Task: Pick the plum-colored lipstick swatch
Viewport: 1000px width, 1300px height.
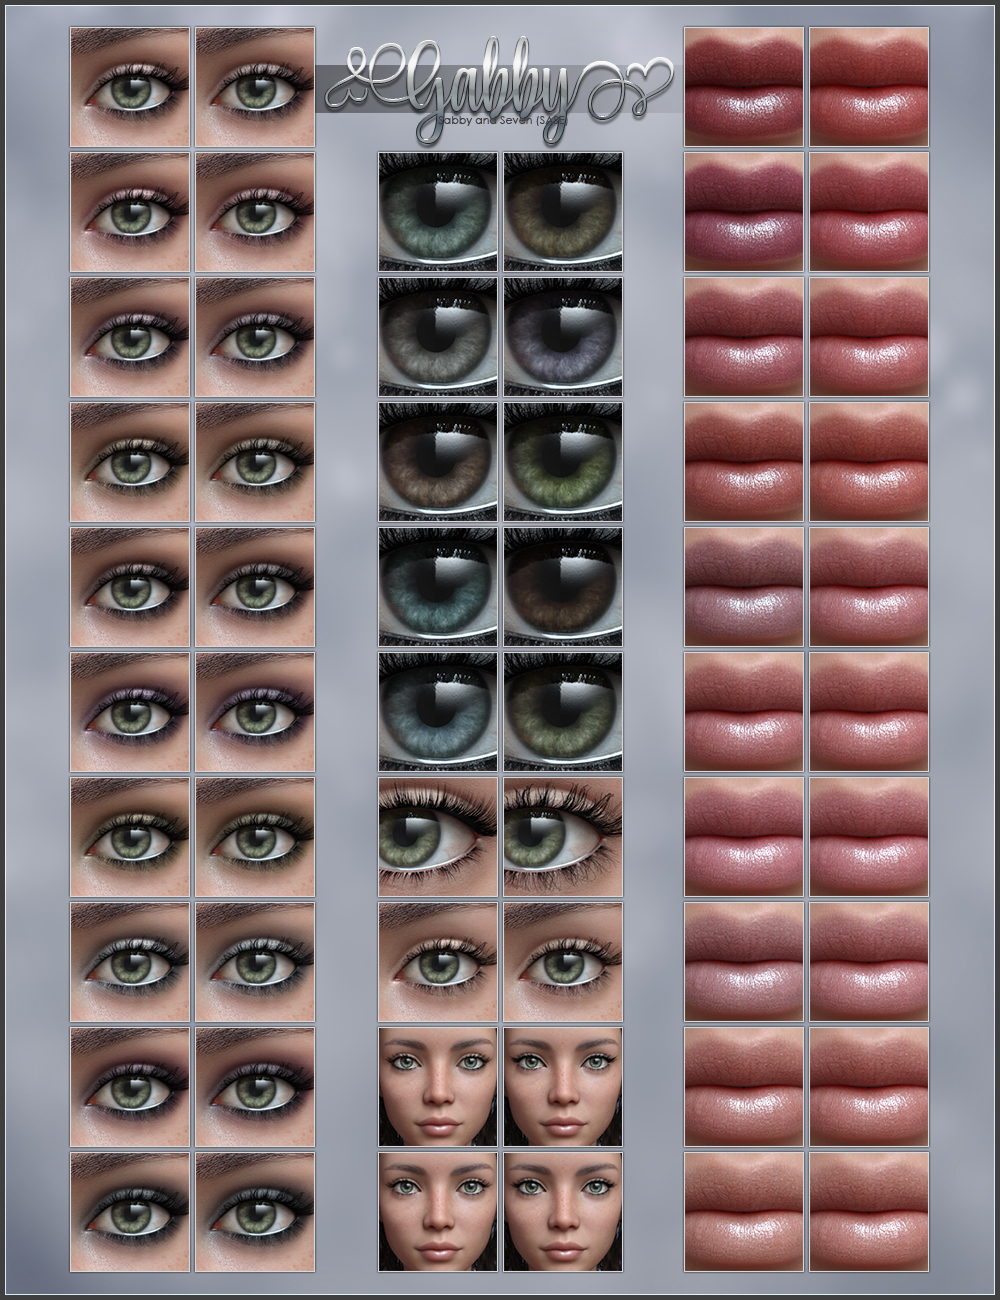Action: click(744, 210)
